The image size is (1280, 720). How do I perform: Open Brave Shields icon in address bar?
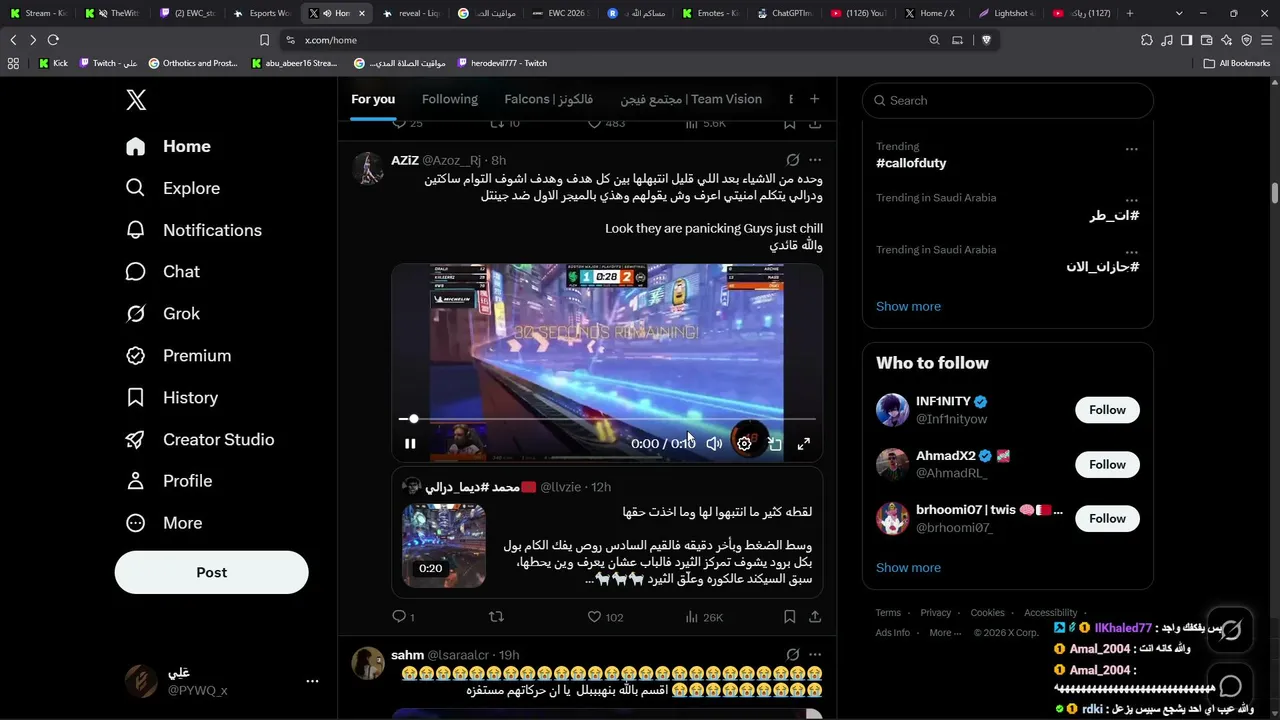coord(986,40)
